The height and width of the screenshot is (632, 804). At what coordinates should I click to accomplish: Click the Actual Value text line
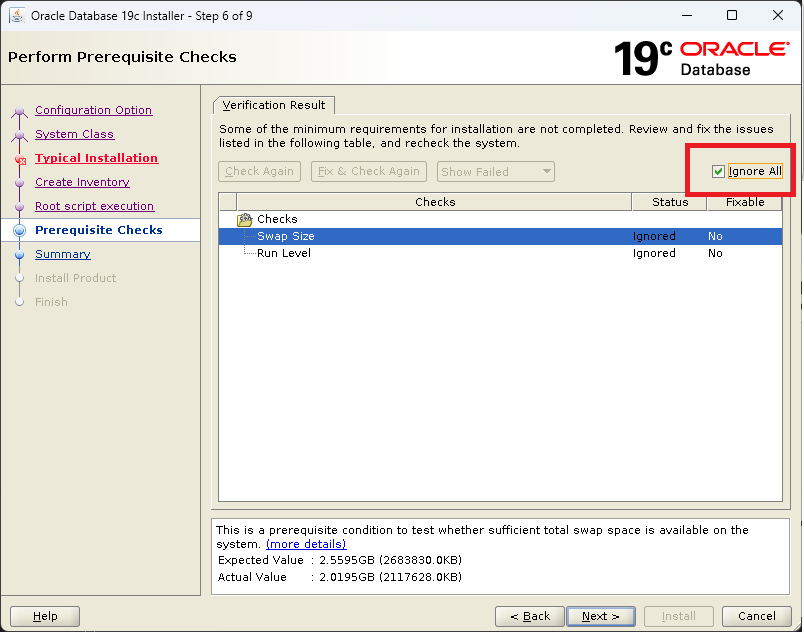pyautogui.click(x=339, y=577)
